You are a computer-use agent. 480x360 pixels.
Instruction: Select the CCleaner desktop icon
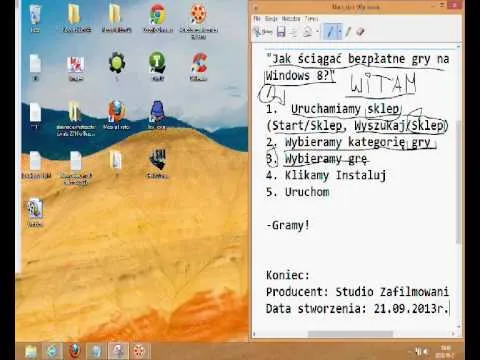coord(199,67)
